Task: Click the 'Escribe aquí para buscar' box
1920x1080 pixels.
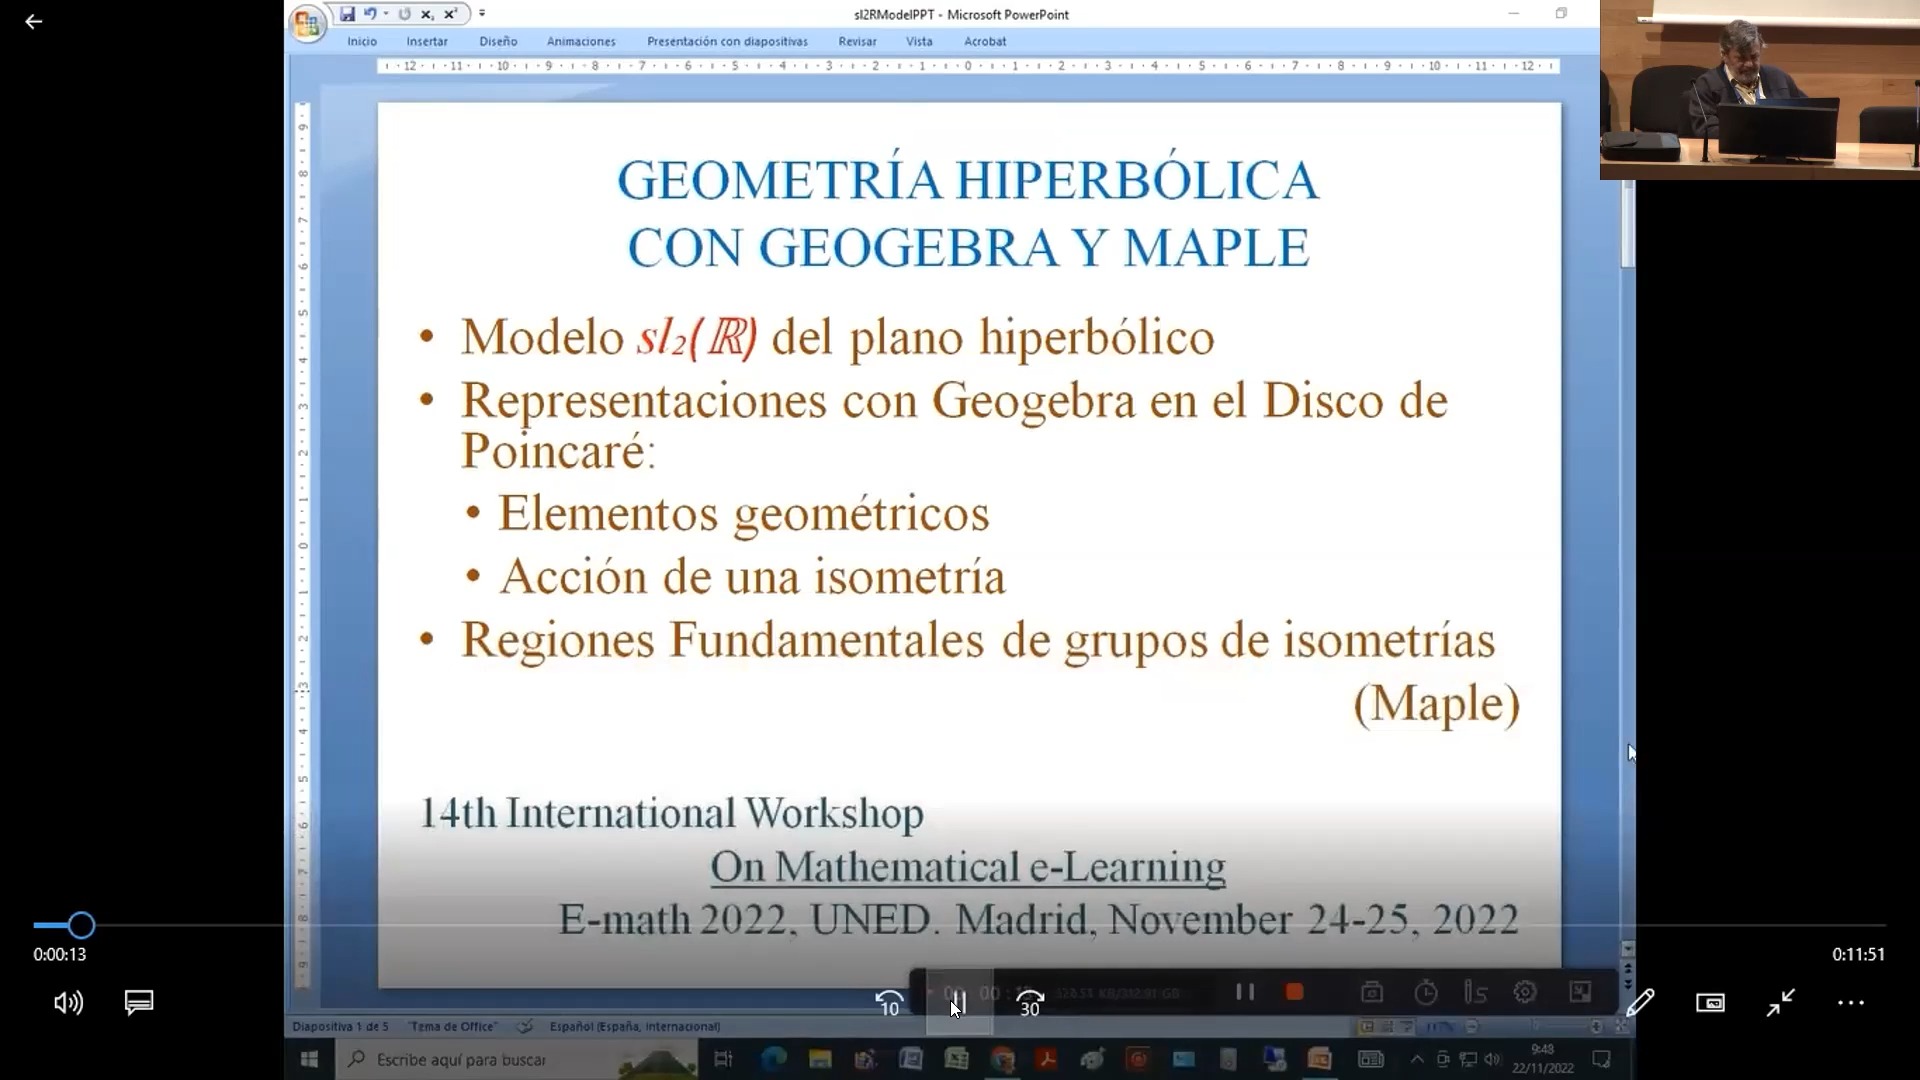Action: click(515, 1059)
